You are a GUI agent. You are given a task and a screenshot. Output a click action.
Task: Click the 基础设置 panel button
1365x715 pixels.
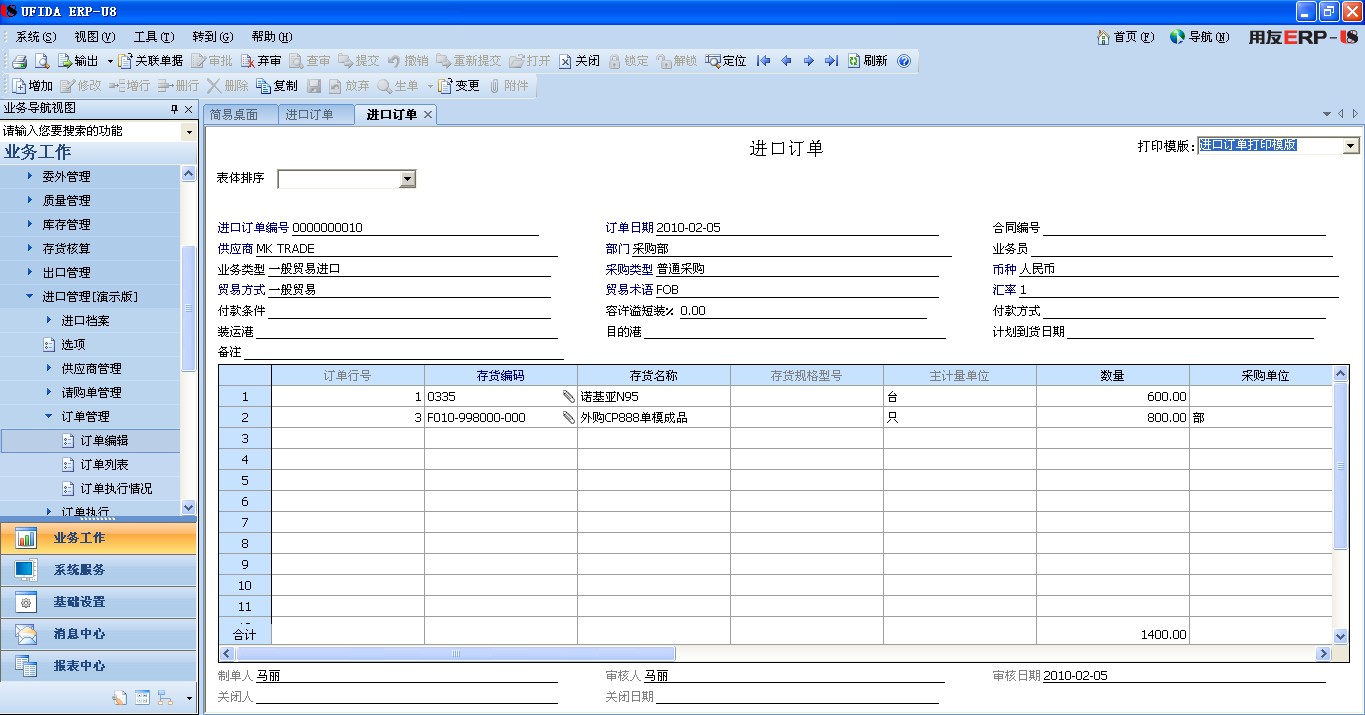click(98, 602)
